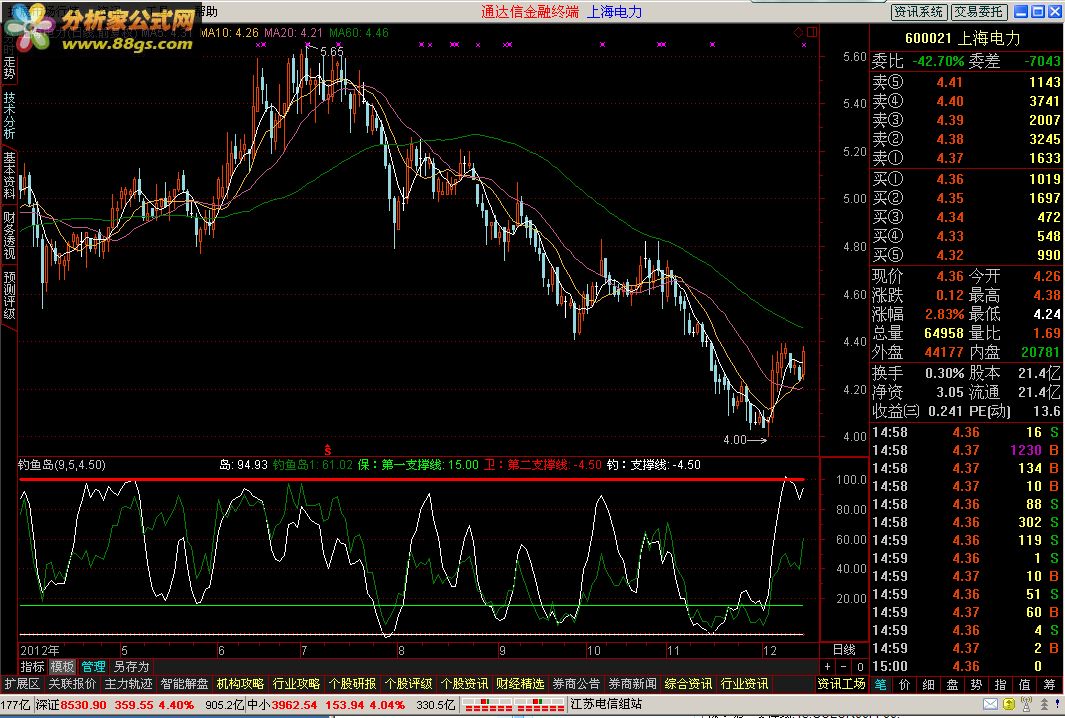
Task: Open the 个股研报 tab
Action: (353, 684)
